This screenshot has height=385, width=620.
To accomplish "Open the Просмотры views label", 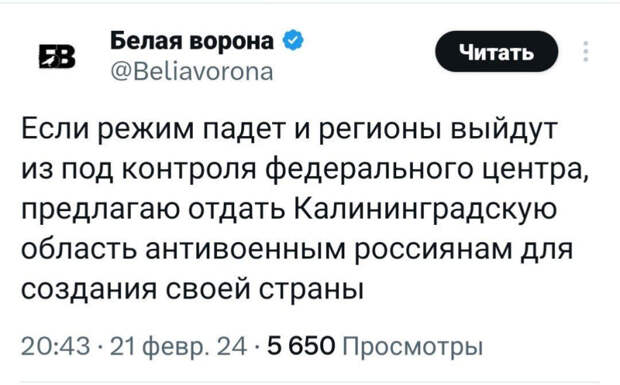I will pos(412,347).
